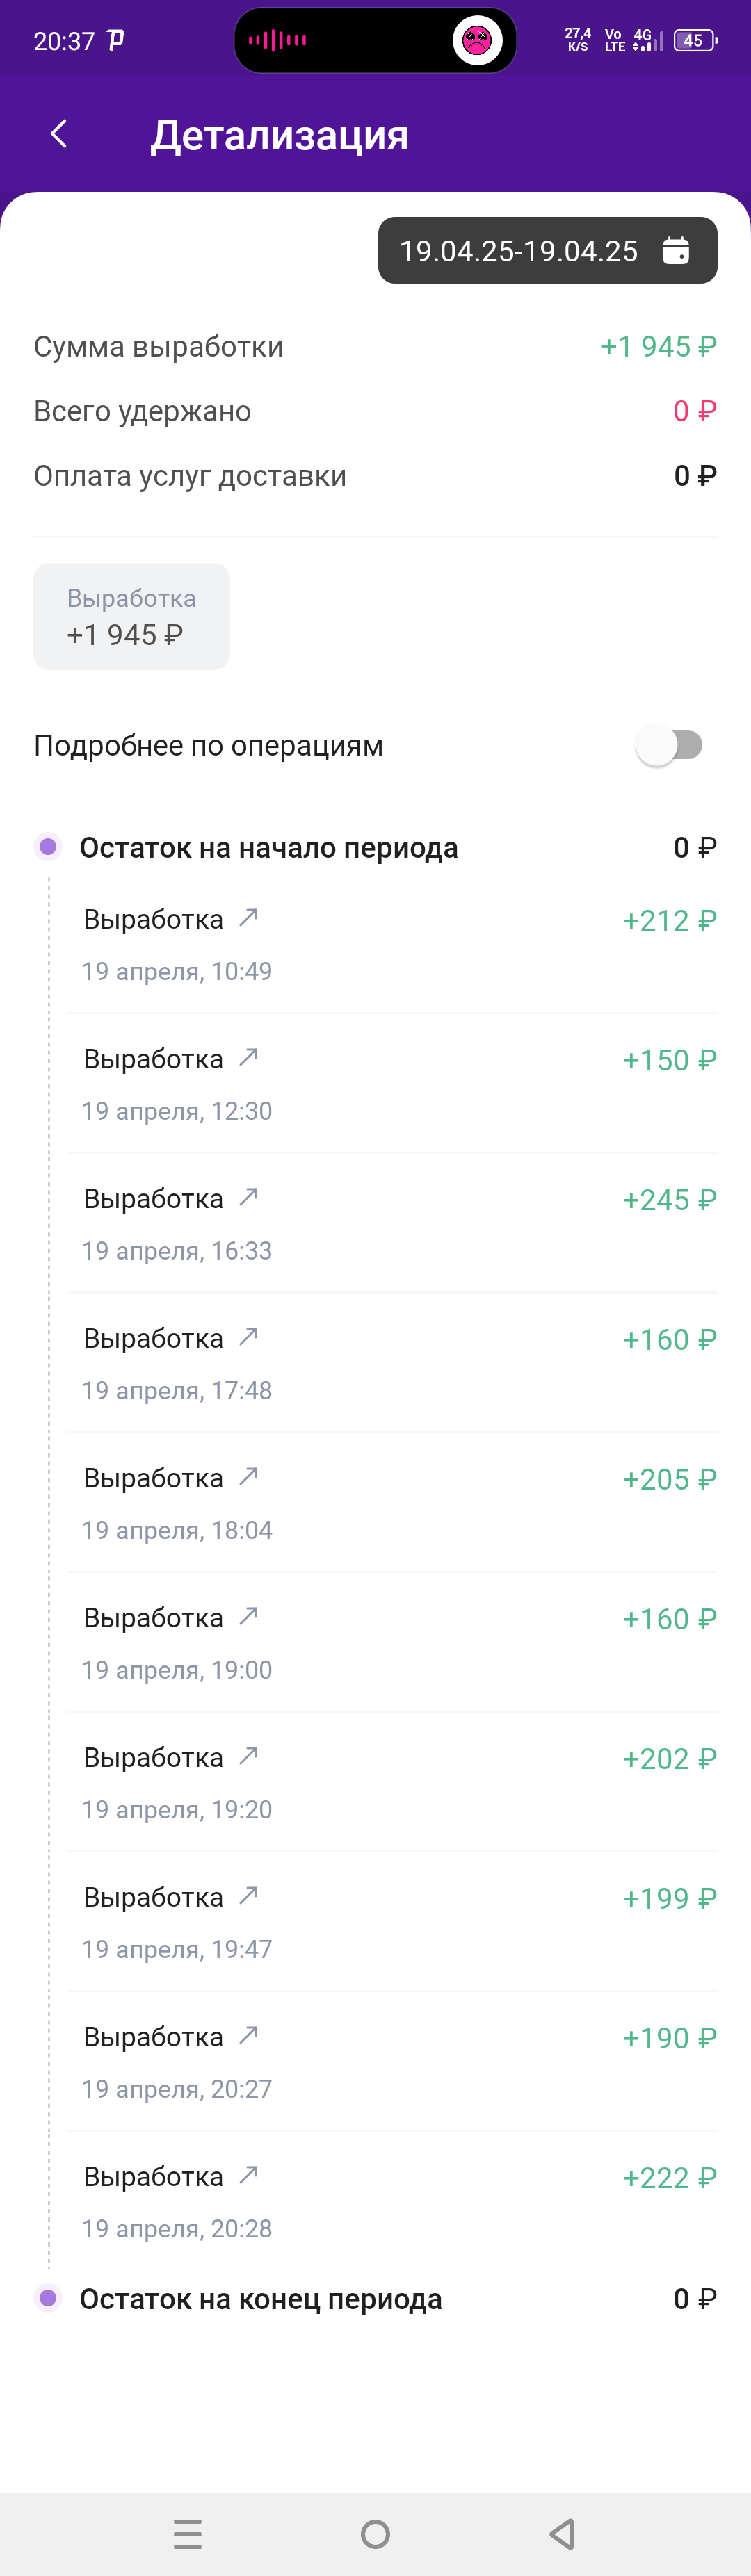The height and width of the screenshot is (2576, 751).
Task: Go back using the header arrow
Action: pyautogui.click(x=59, y=134)
